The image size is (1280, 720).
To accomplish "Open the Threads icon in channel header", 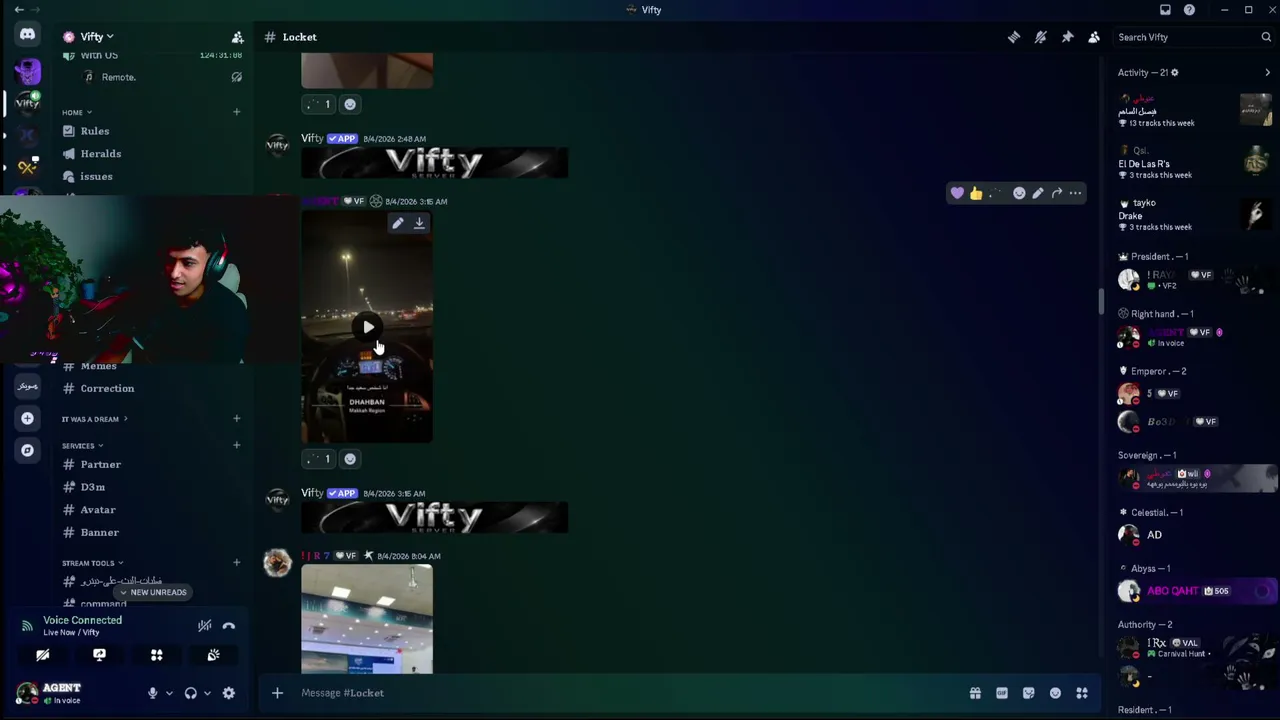I will tap(1014, 37).
